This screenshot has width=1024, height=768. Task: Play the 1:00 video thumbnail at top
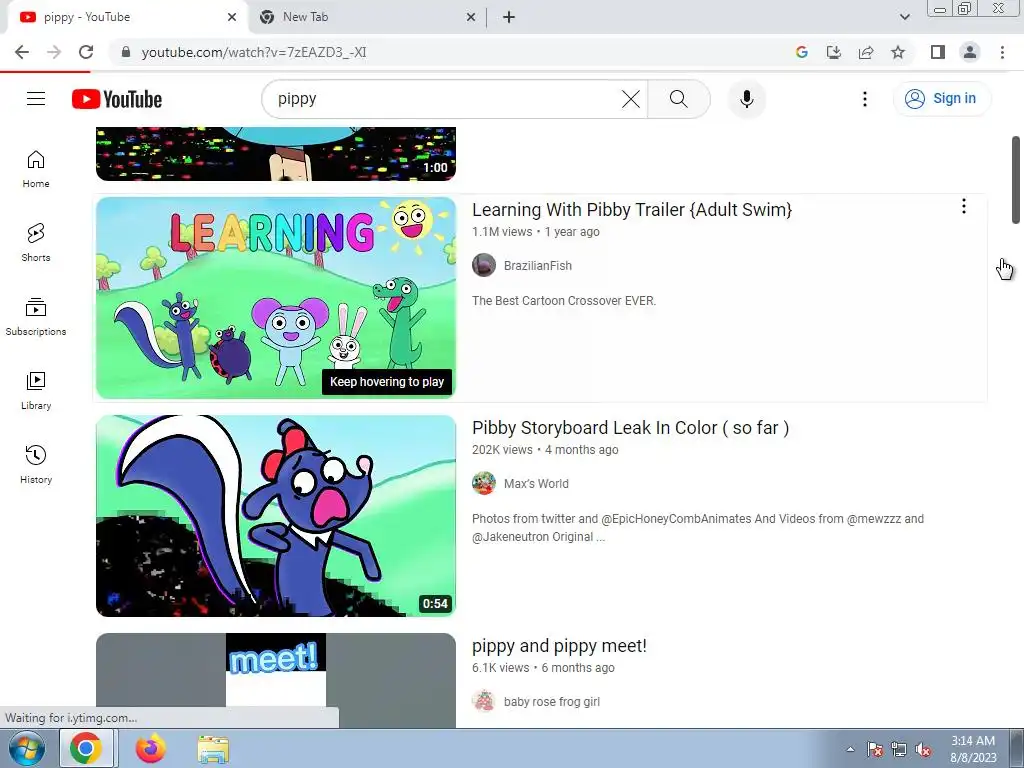point(276,153)
